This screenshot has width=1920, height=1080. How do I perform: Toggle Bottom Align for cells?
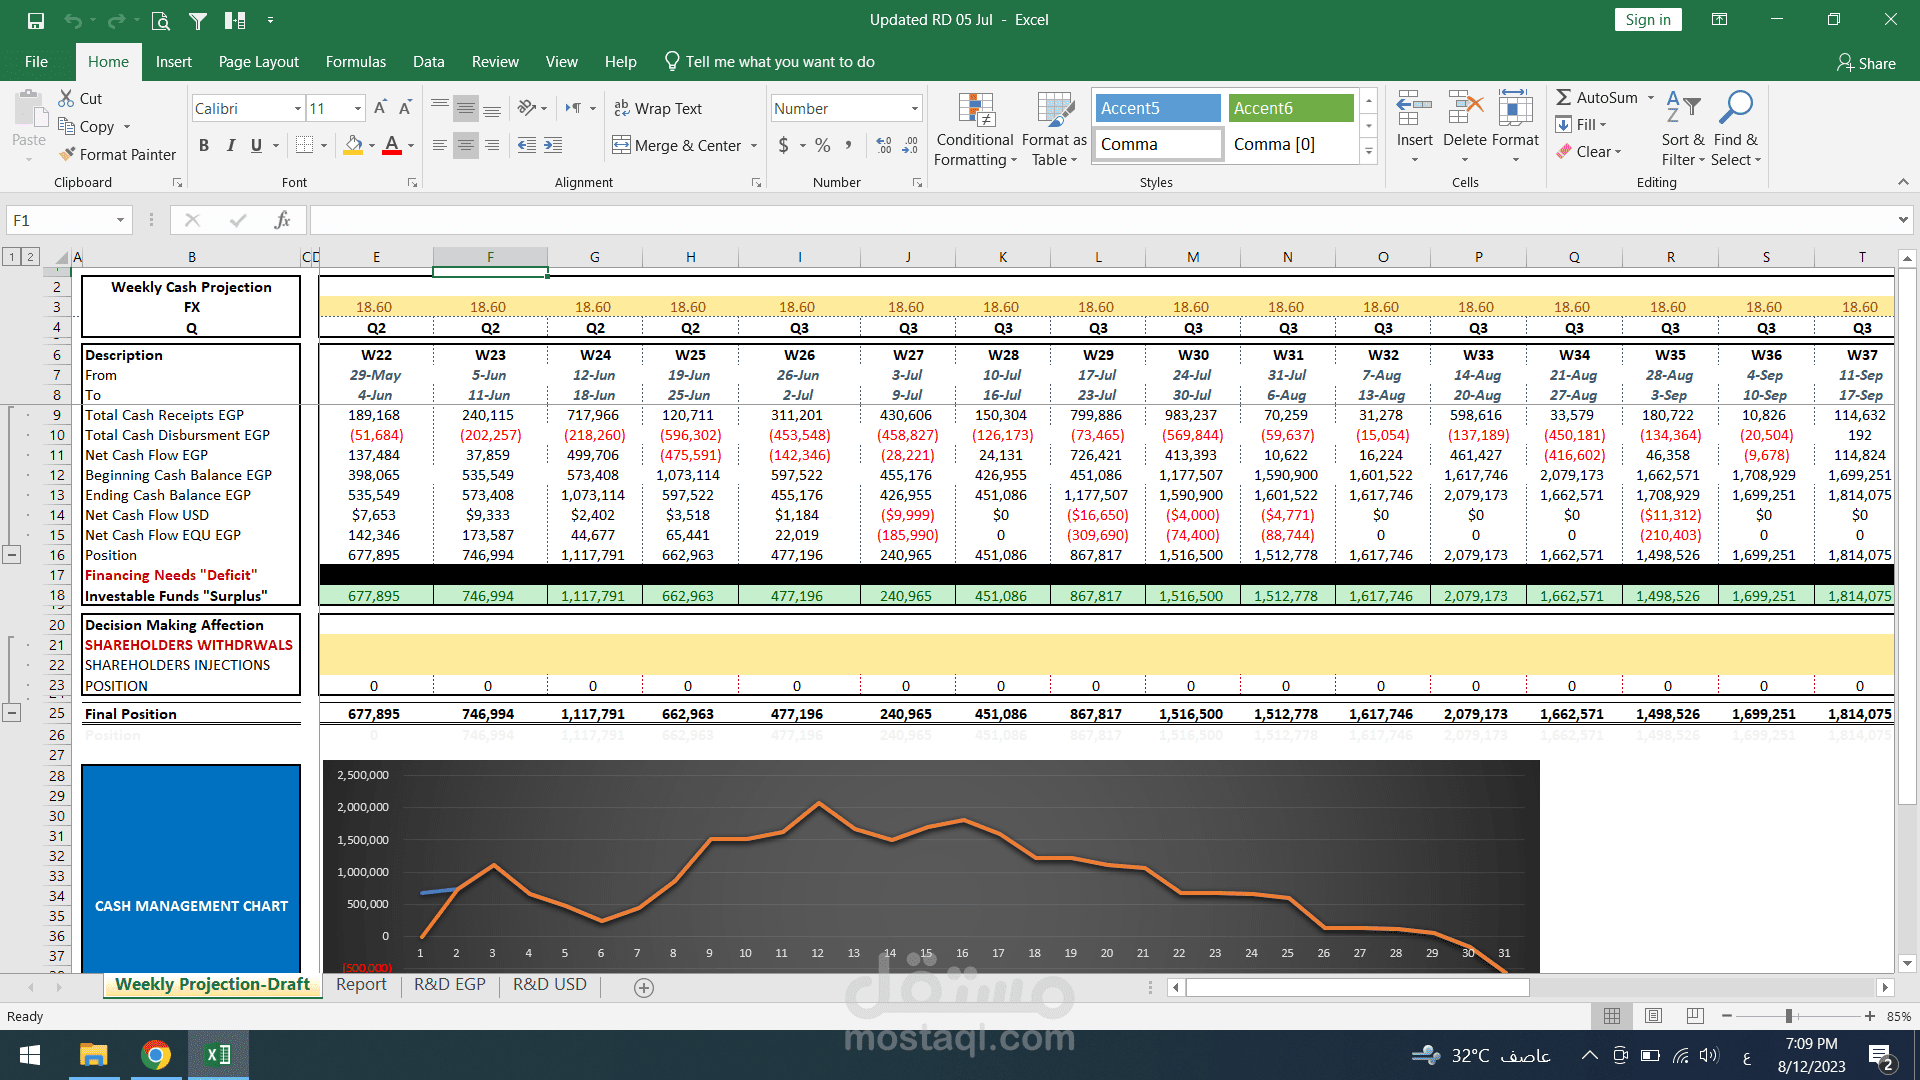pyautogui.click(x=492, y=108)
